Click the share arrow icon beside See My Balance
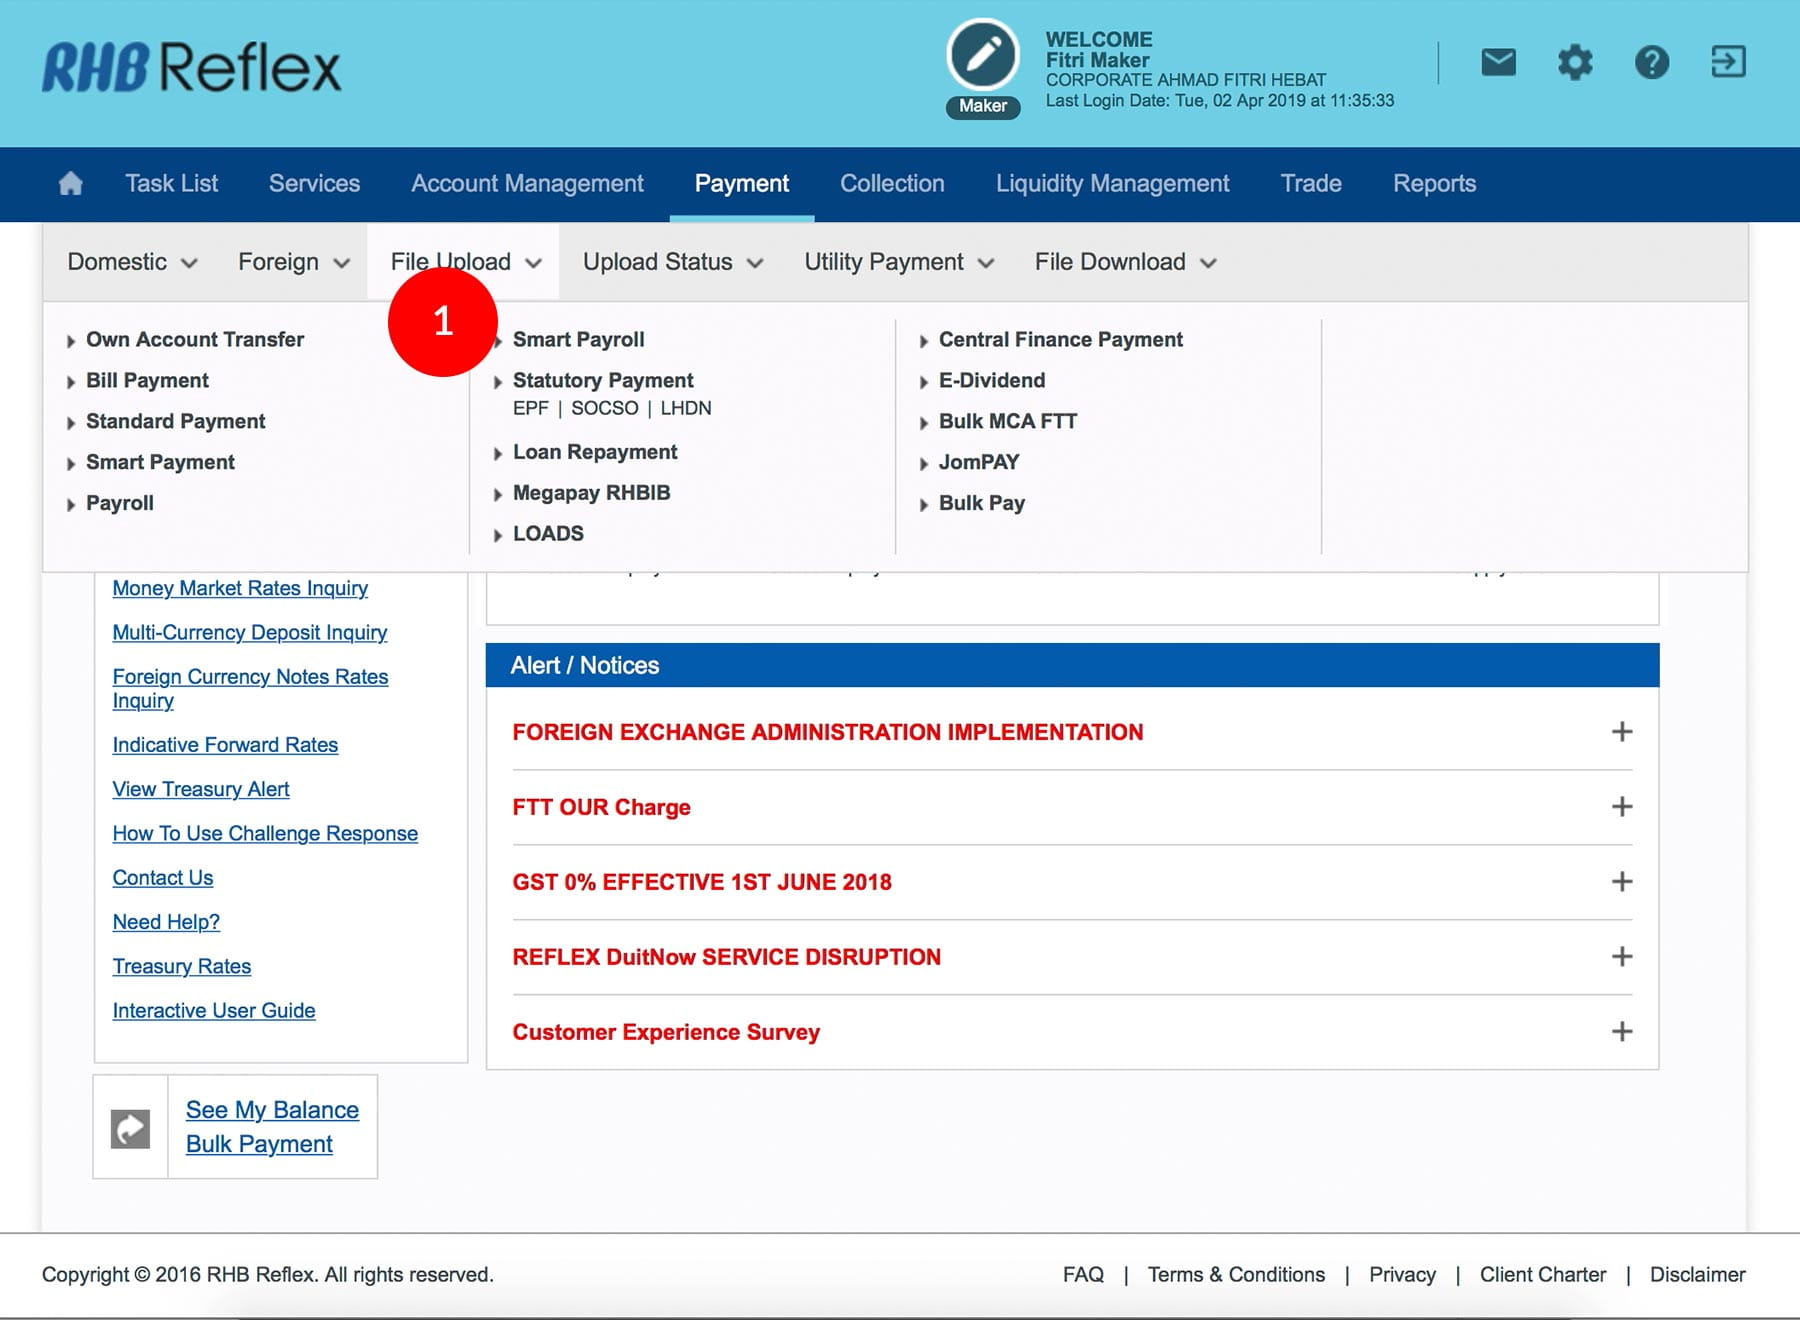The width and height of the screenshot is (1800, 1320). coord(130,1128)
